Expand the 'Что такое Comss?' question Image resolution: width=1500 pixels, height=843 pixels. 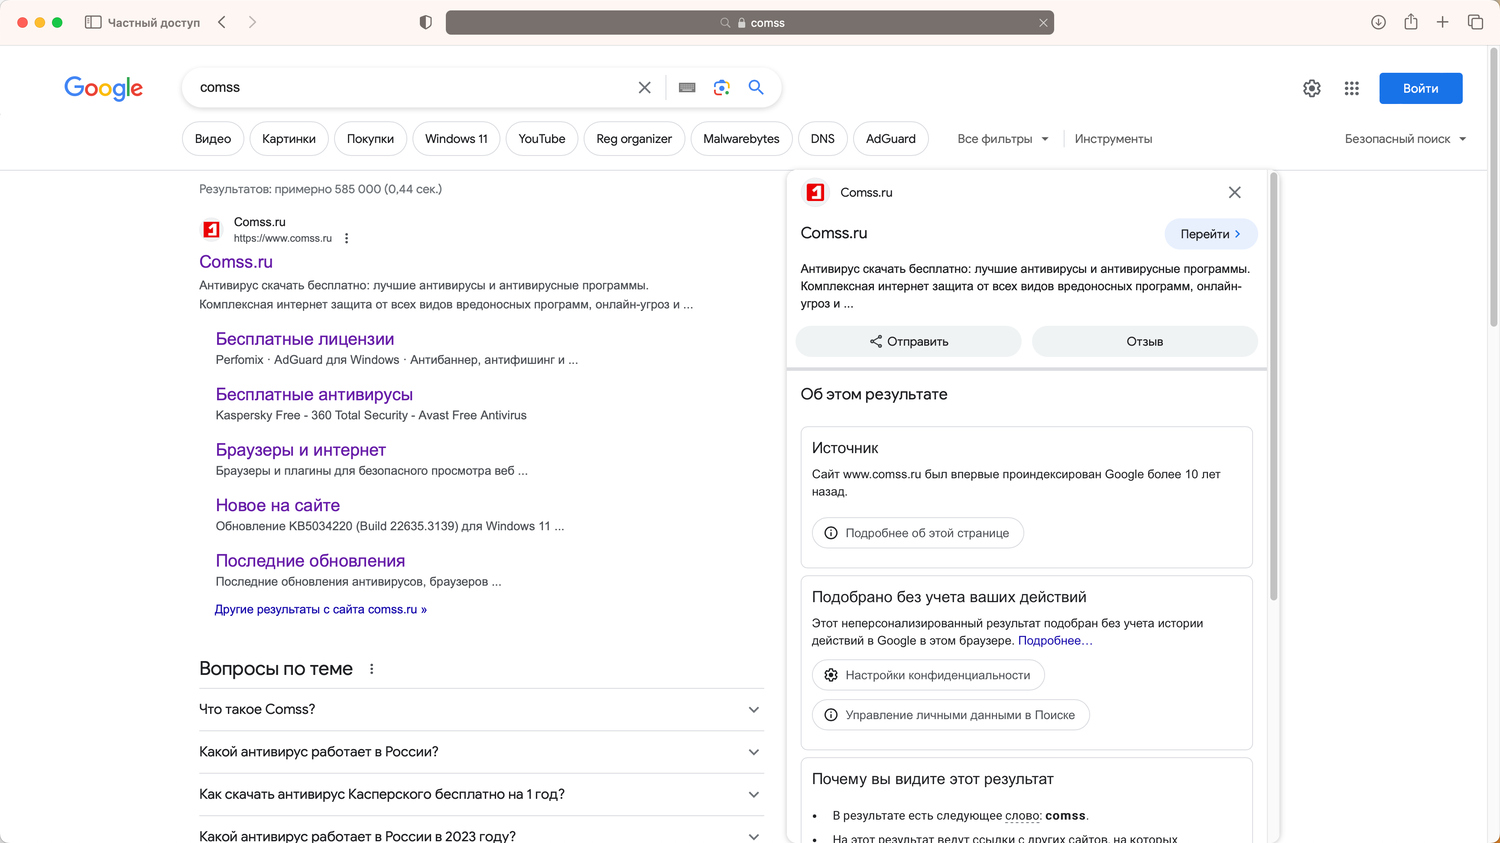tap(754, 710)
